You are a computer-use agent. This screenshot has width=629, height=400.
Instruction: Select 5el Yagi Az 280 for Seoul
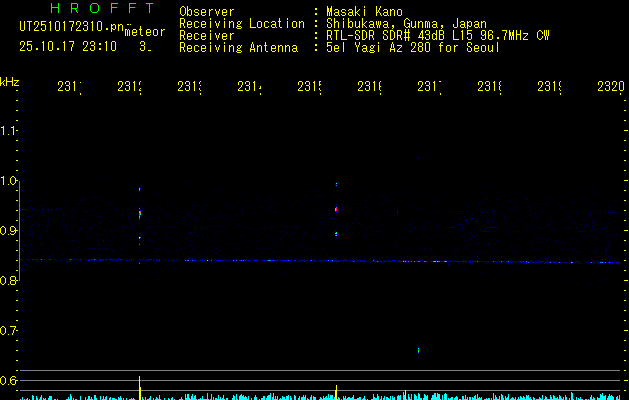click(x=413, y=48)
